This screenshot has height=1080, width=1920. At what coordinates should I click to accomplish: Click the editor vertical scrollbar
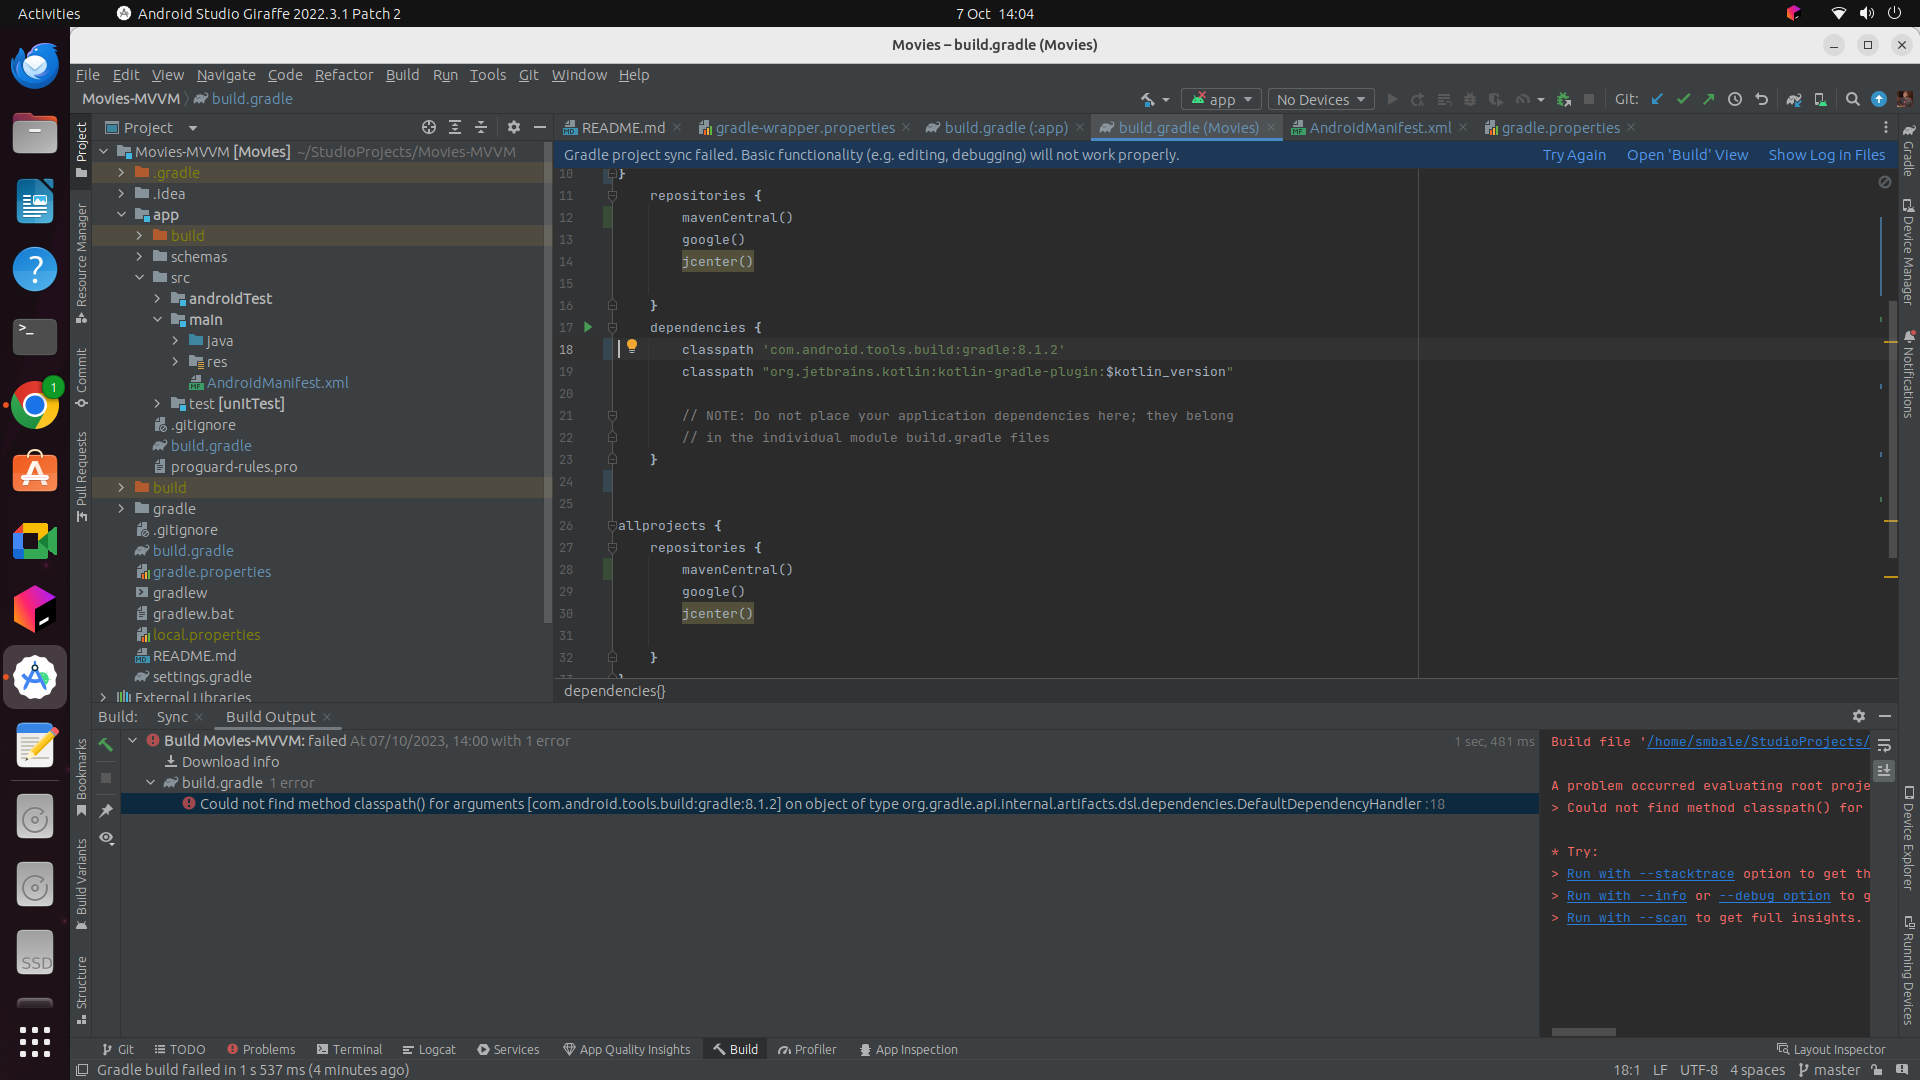pyautogui.click(x=1892, y=430)
